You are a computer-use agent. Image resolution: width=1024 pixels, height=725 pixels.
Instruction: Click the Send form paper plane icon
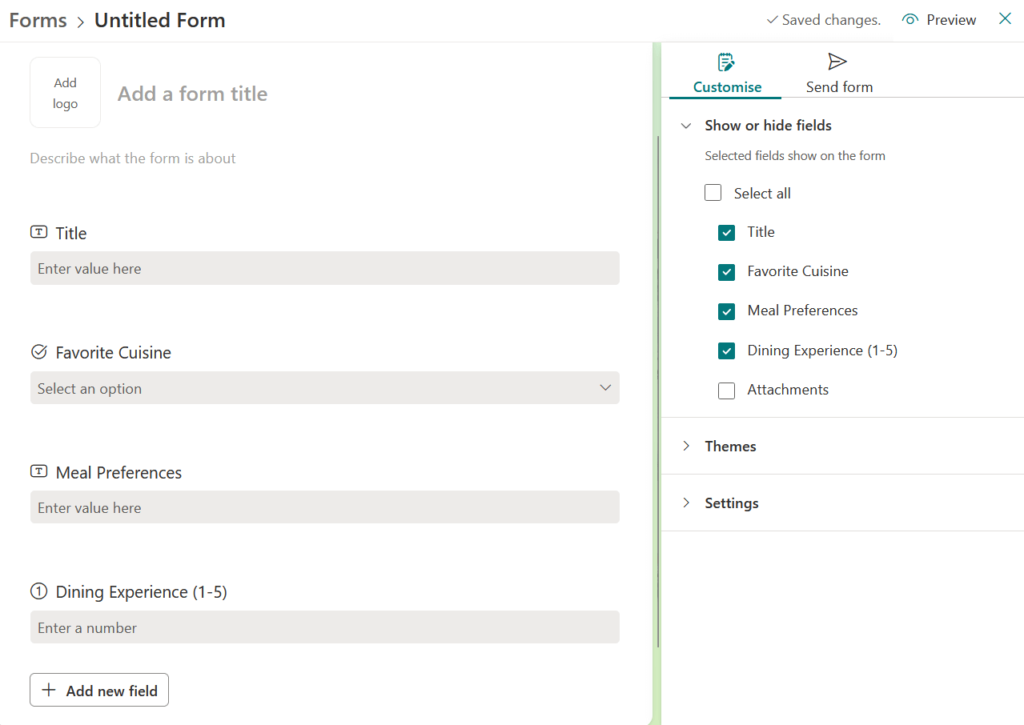[x=837, y=61]
